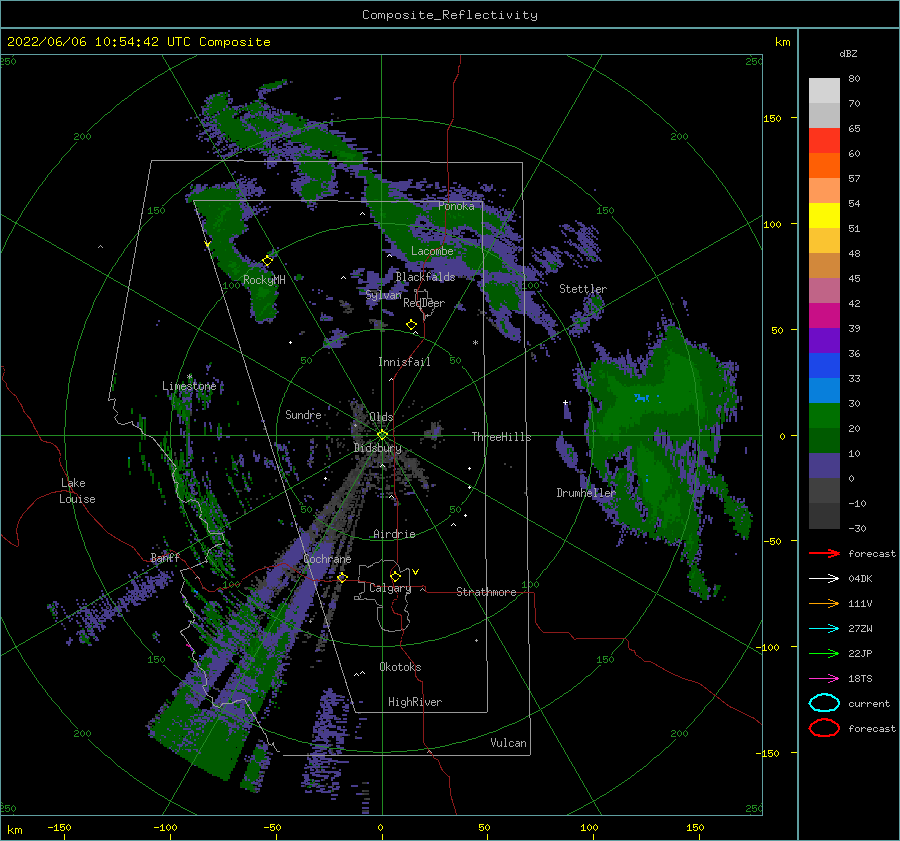
Task: Click the yellow diamond marker below Cochrane
Action: point(343,577)
